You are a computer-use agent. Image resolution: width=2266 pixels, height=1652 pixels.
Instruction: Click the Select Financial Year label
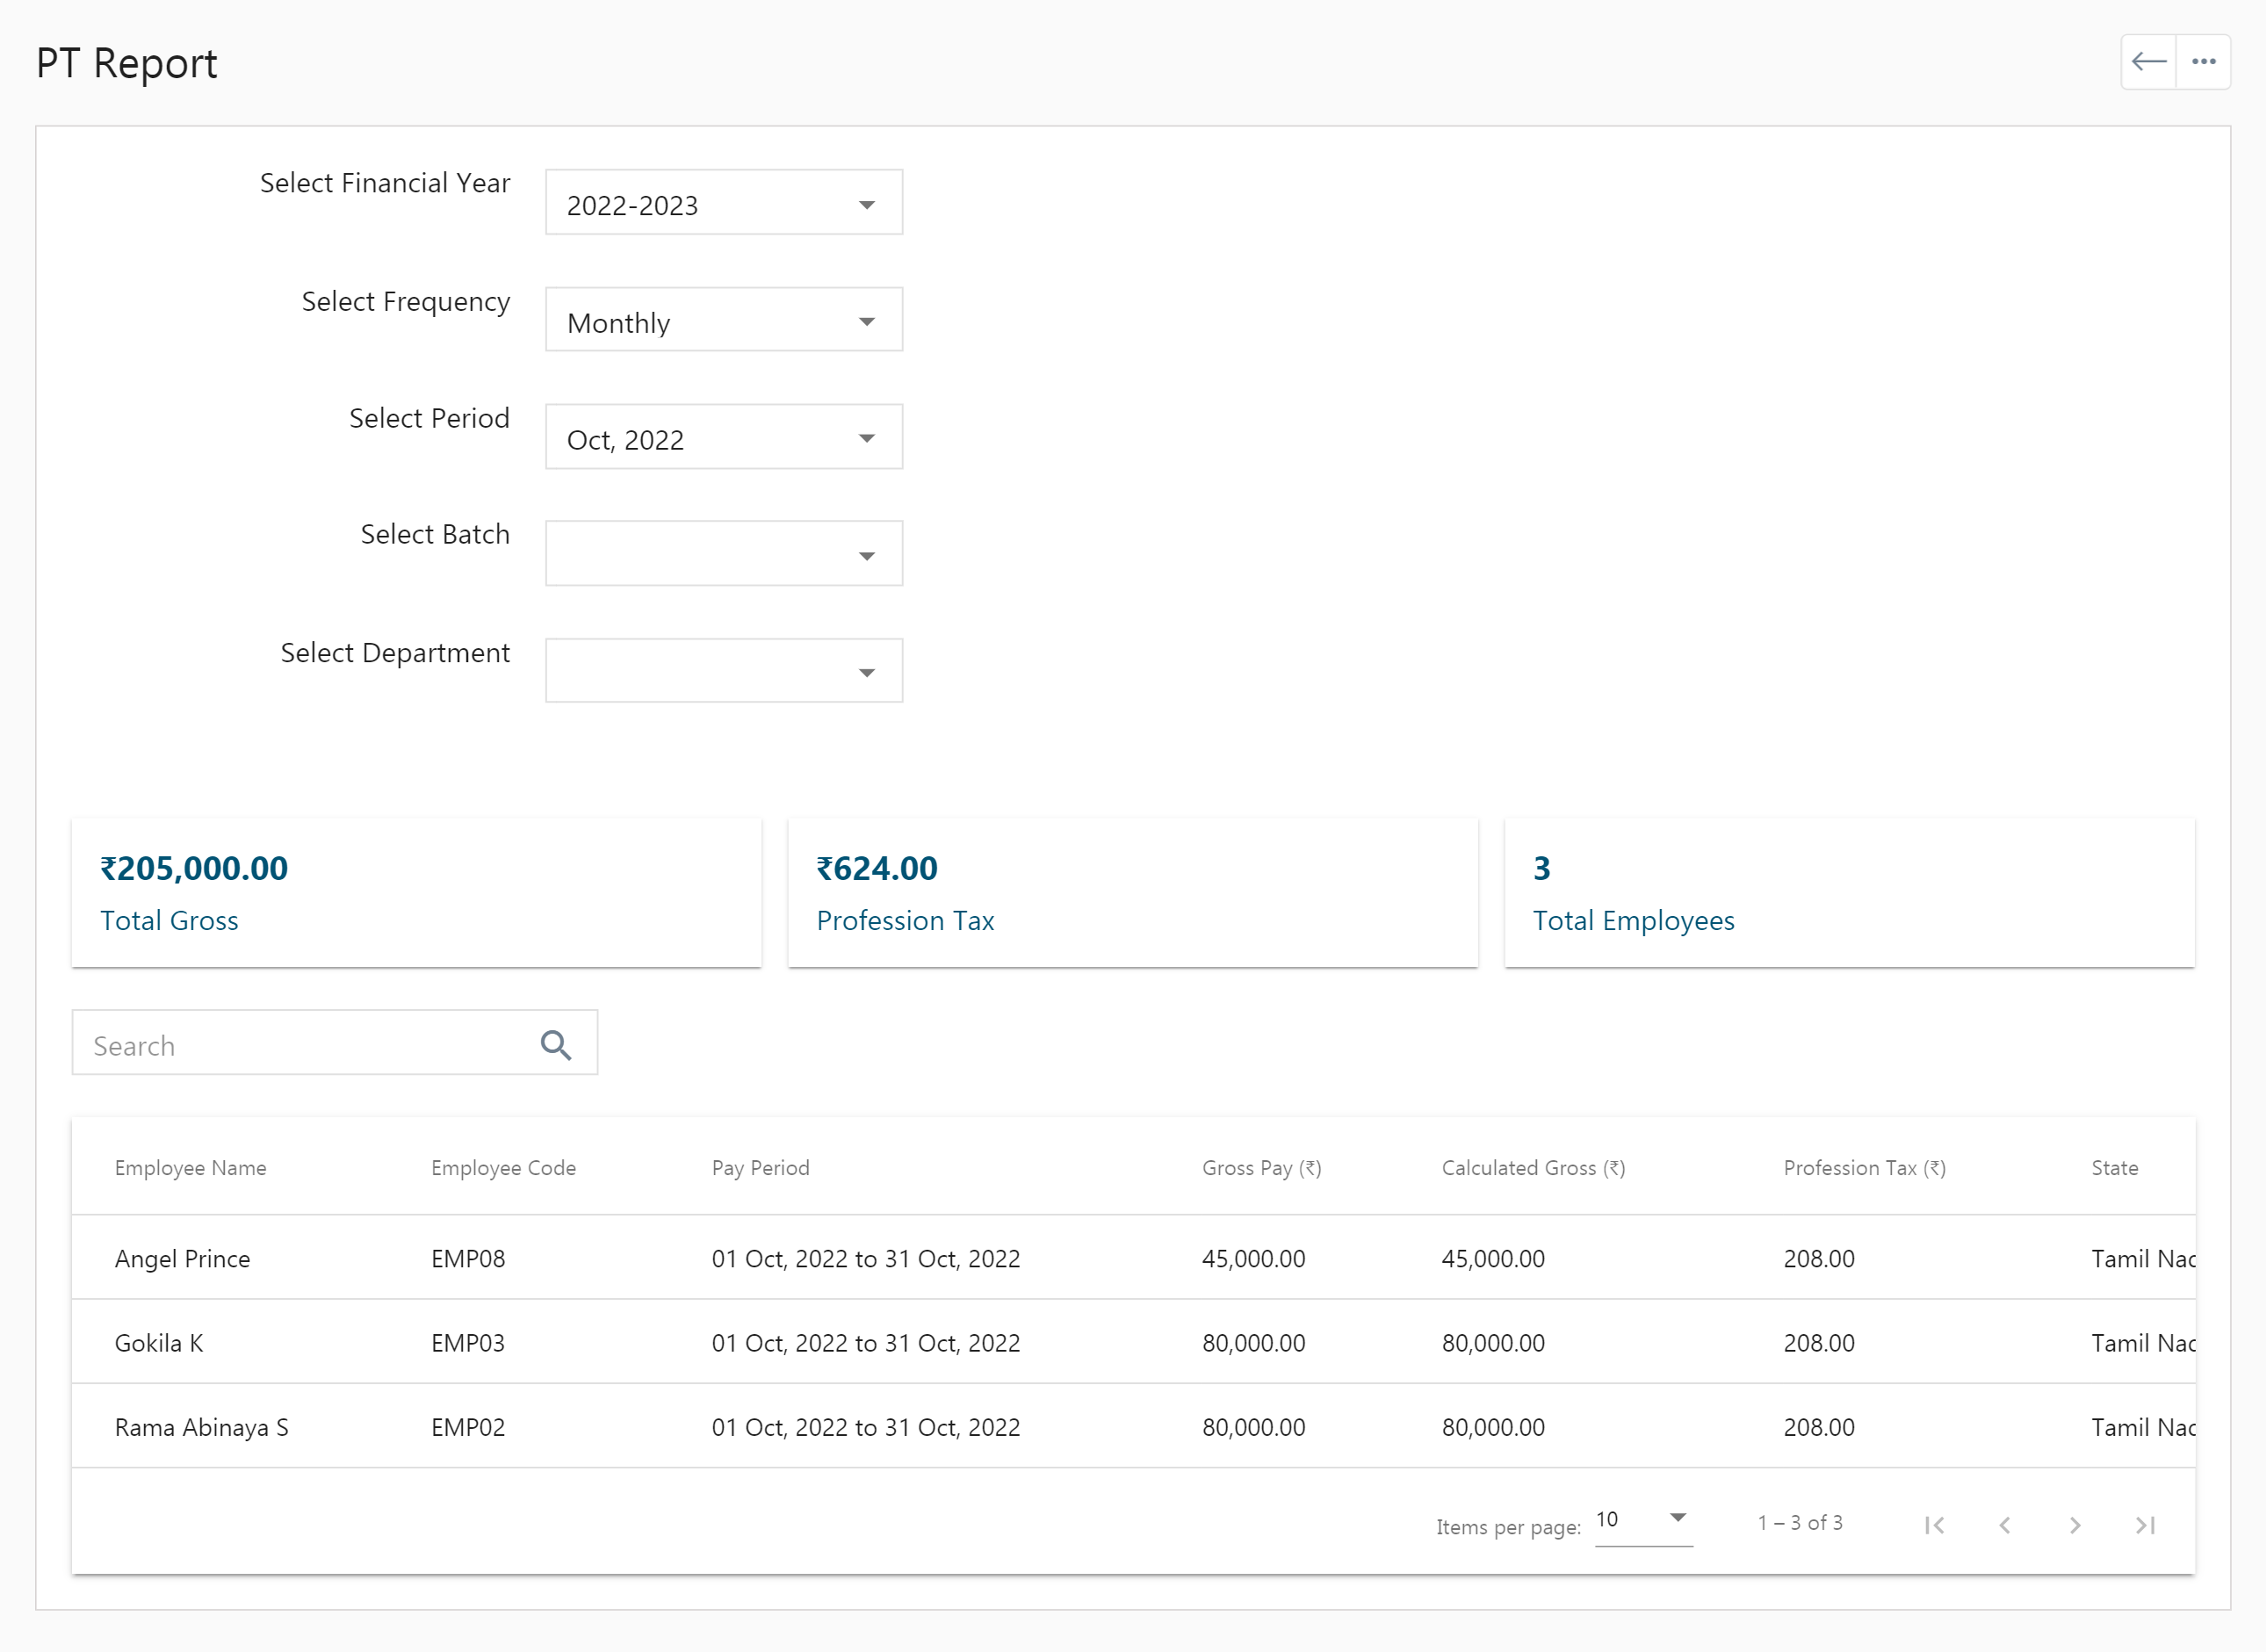click(x=385, y=183)
